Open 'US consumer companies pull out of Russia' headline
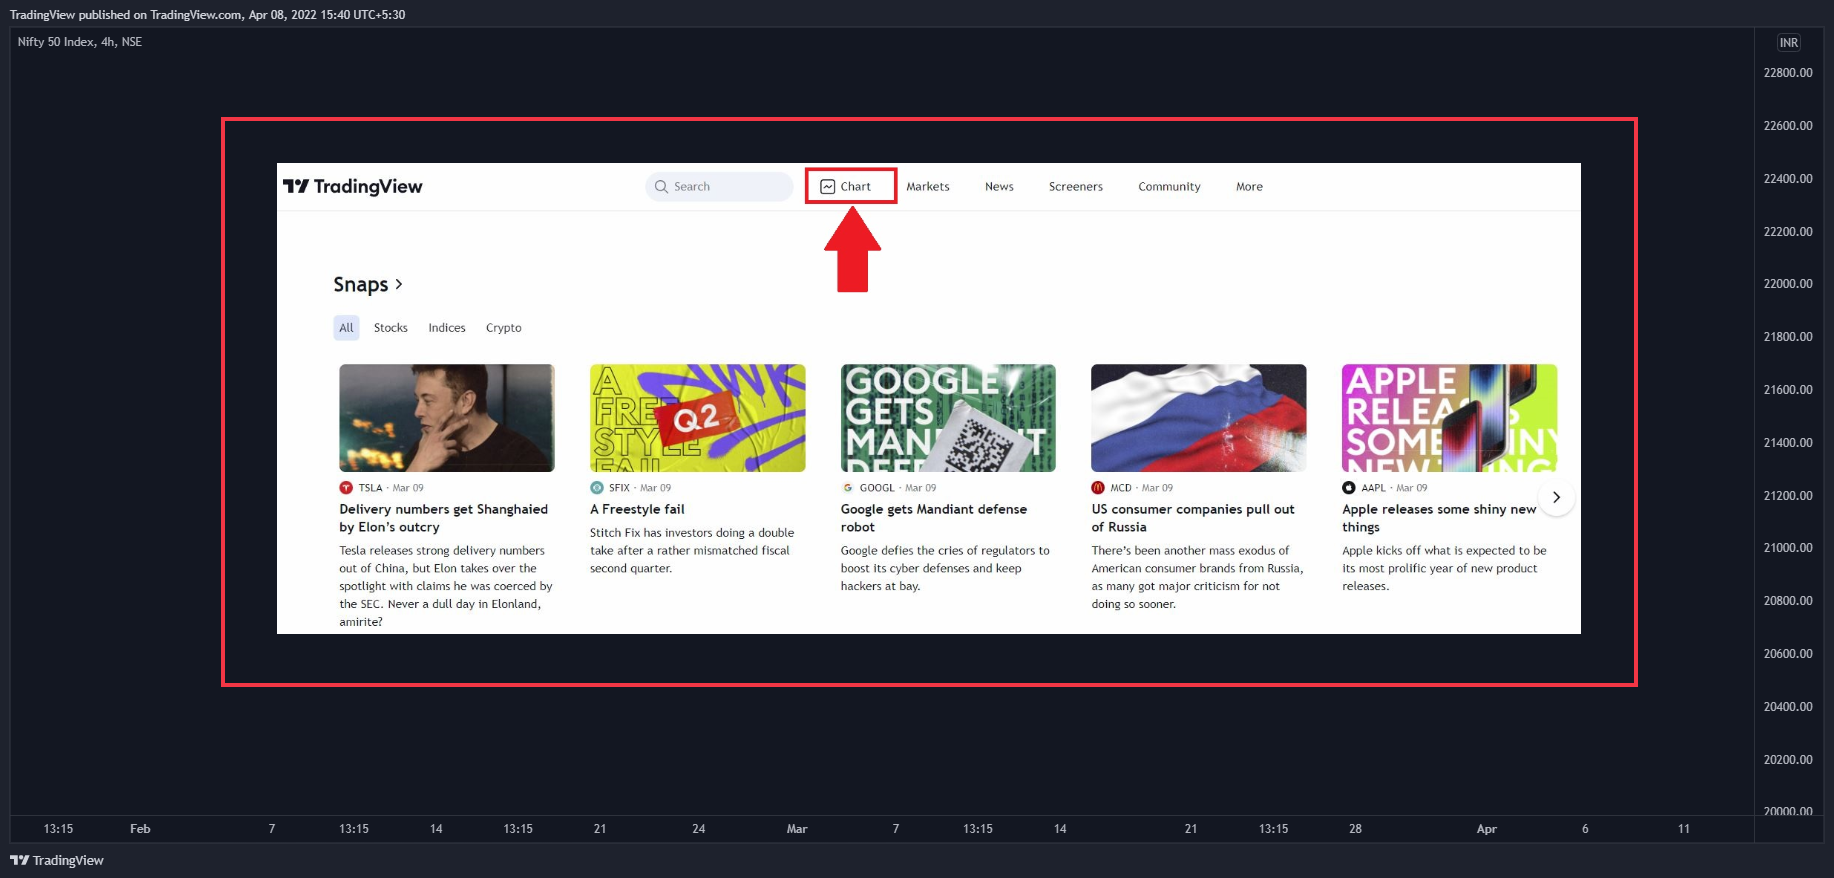This screenshot has width=1834, height=878. click(x=1193, y=518)
